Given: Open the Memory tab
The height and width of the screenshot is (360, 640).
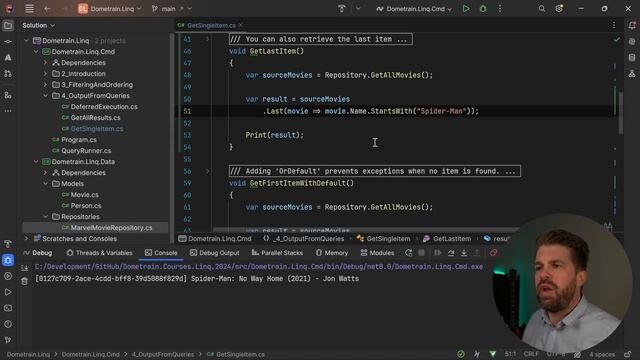Looking at the screenshot, I should pos(332,253).
